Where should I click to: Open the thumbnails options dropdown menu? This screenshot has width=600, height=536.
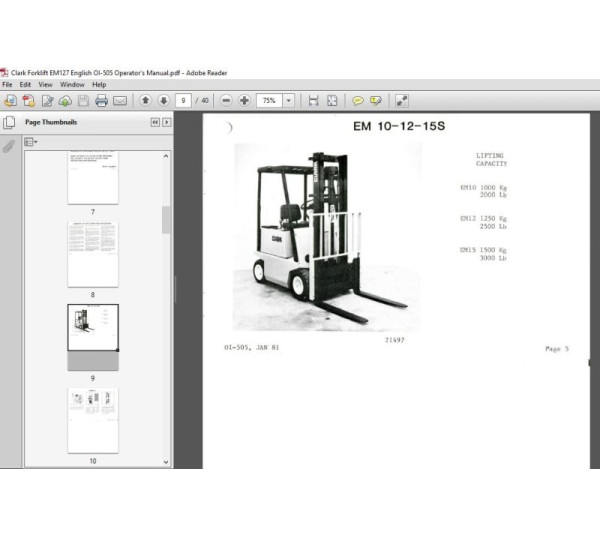click(31, 142)
